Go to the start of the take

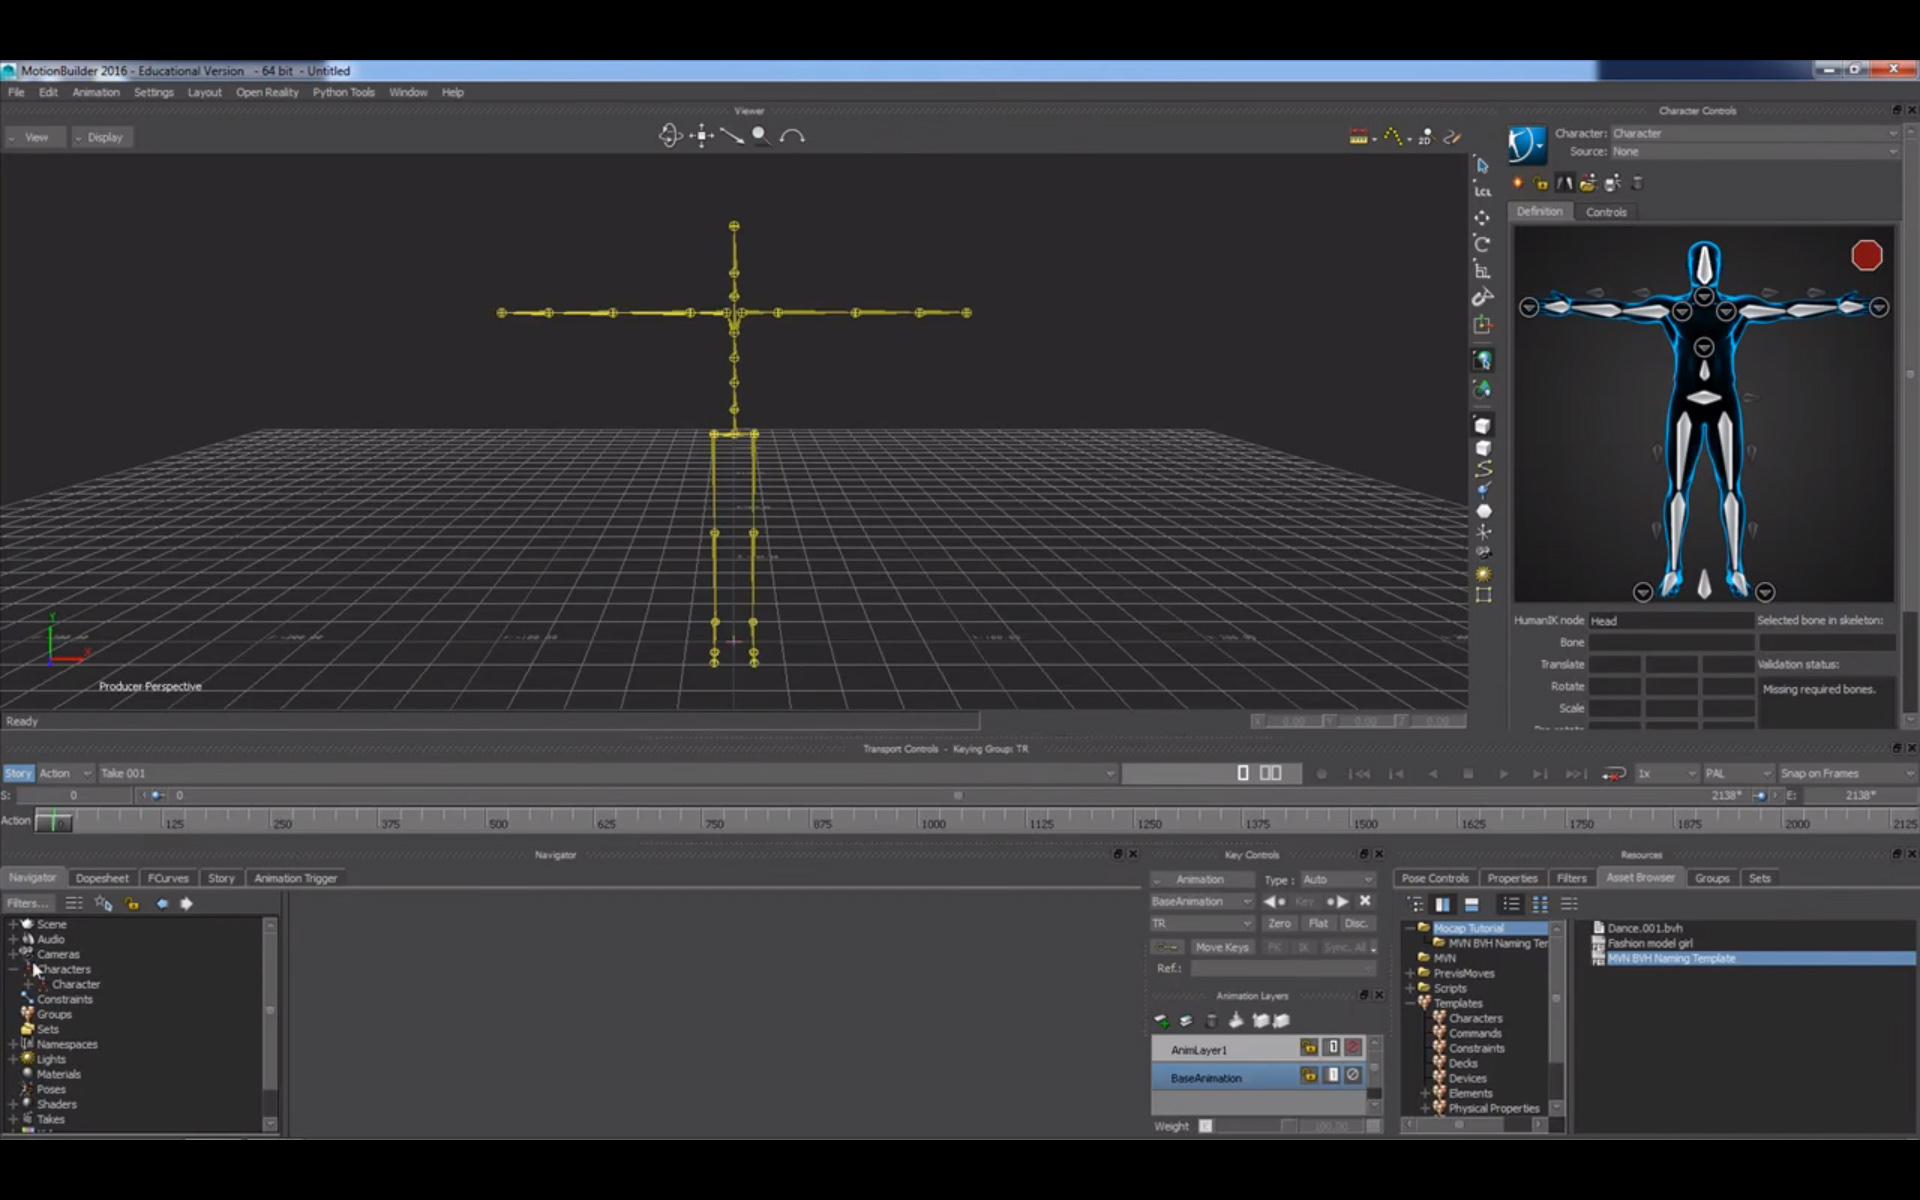[1359, 774]
